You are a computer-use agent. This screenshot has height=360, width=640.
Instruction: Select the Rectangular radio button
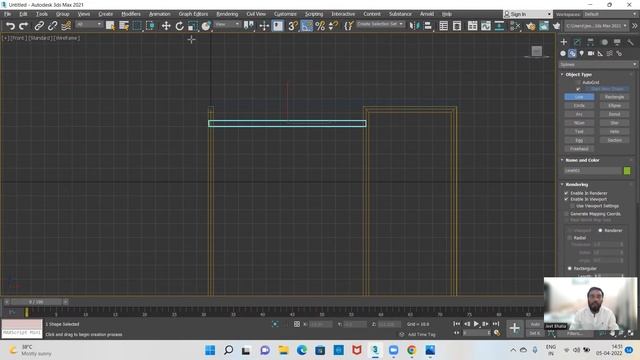(x=570, y=268)
